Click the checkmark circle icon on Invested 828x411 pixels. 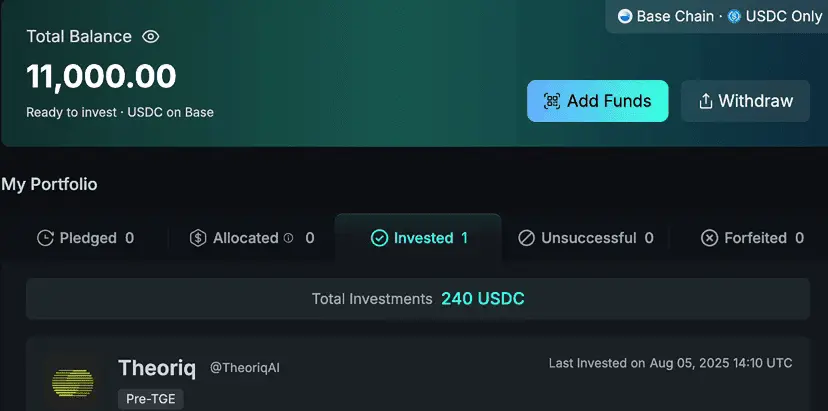tap(379, 238)
